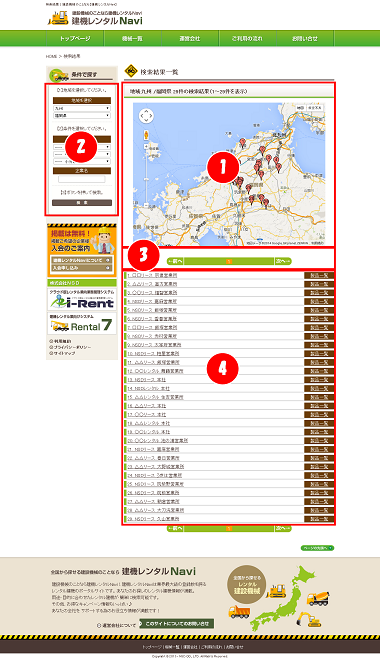Go to next page with 次へ button

point(283,261)
